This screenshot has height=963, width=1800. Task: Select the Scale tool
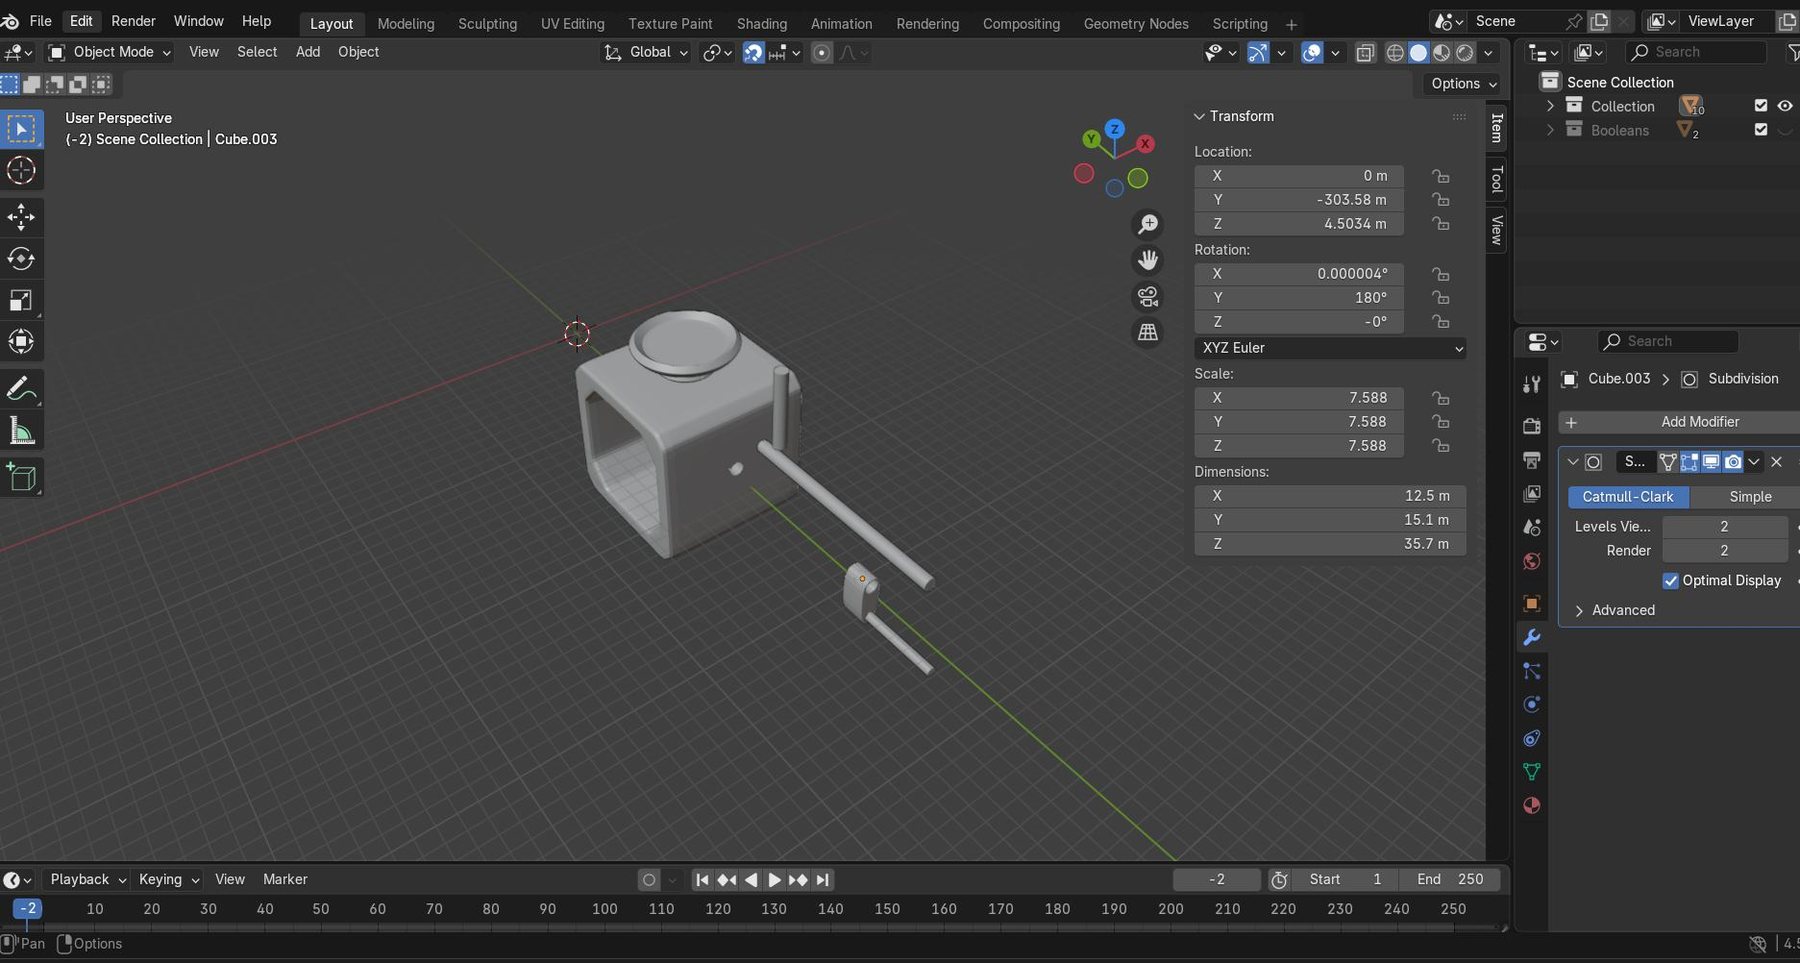point(21,300)
